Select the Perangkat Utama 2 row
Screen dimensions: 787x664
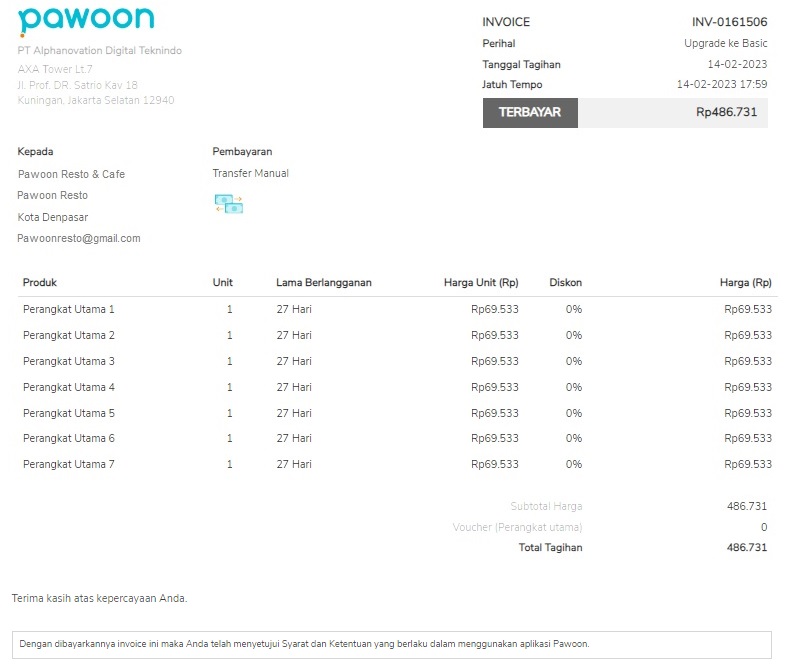397,335
